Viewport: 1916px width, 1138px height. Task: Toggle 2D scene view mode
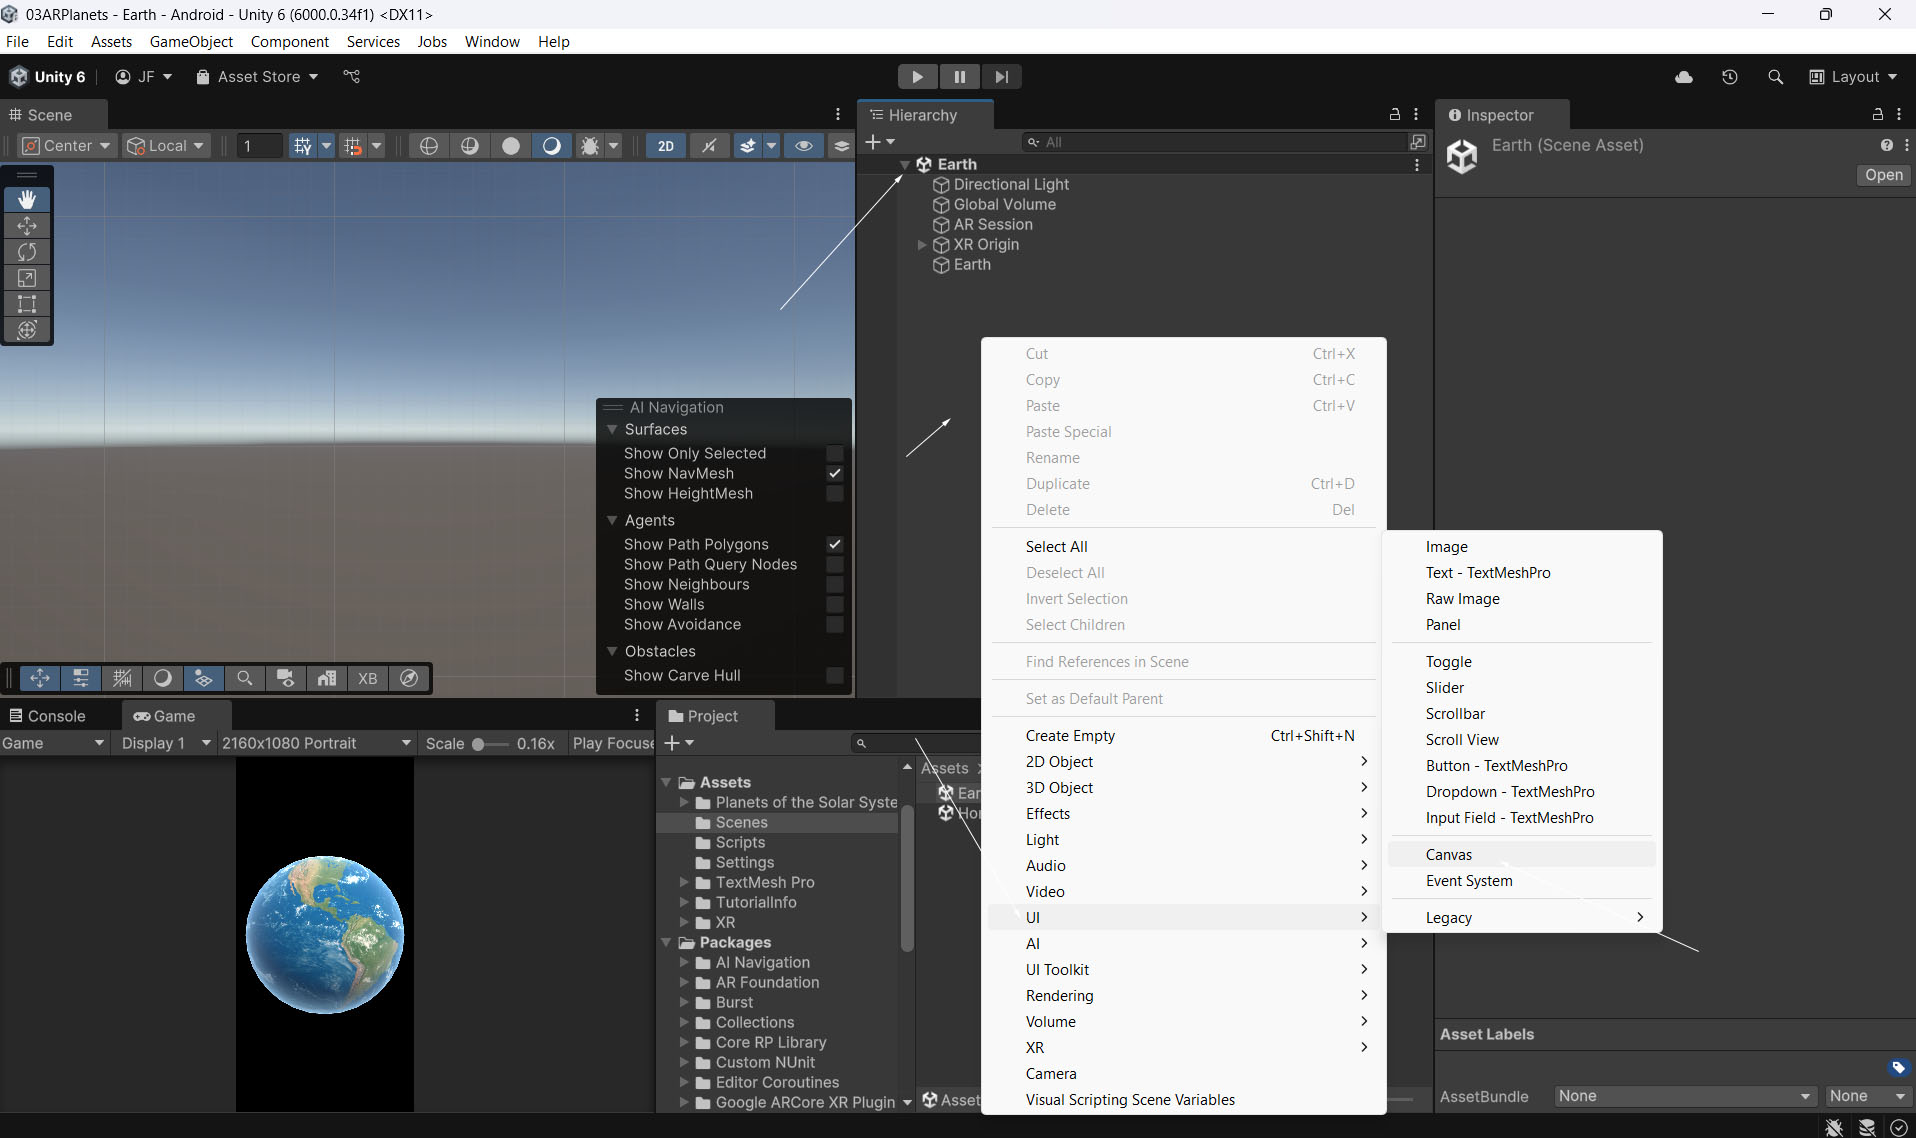(x=665, y=146)
